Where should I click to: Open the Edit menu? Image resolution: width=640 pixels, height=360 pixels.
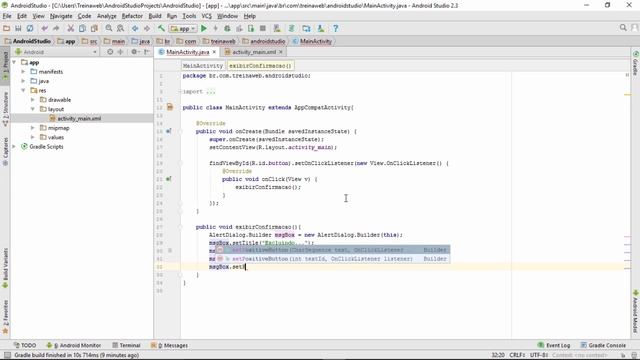pyautogui.click(x=22, y=16)
